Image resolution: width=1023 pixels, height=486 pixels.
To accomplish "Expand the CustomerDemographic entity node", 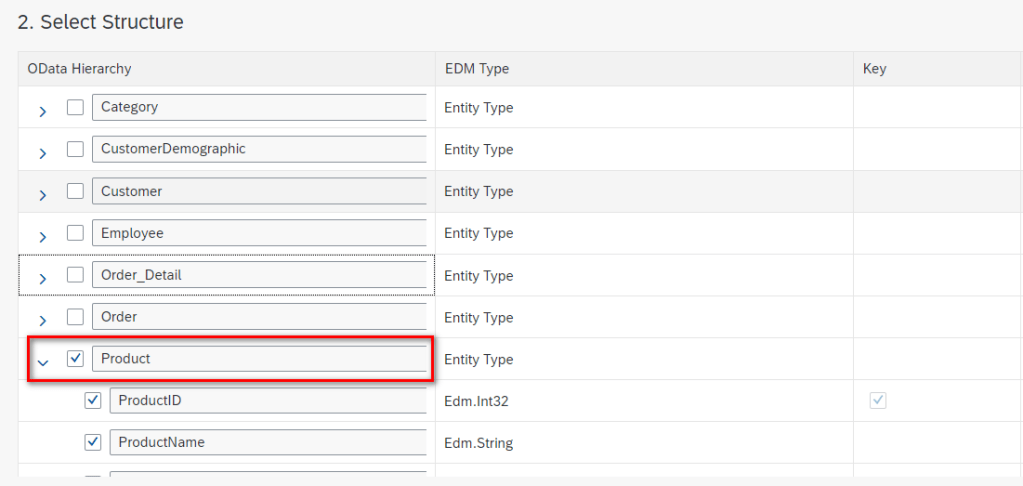I will coord(42,153).
